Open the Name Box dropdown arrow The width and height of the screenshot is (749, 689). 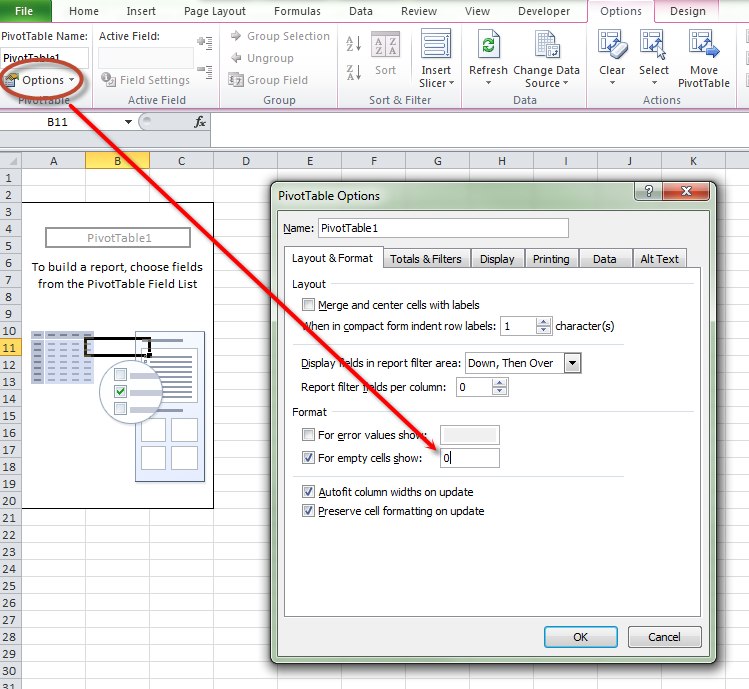click(128, 122)
